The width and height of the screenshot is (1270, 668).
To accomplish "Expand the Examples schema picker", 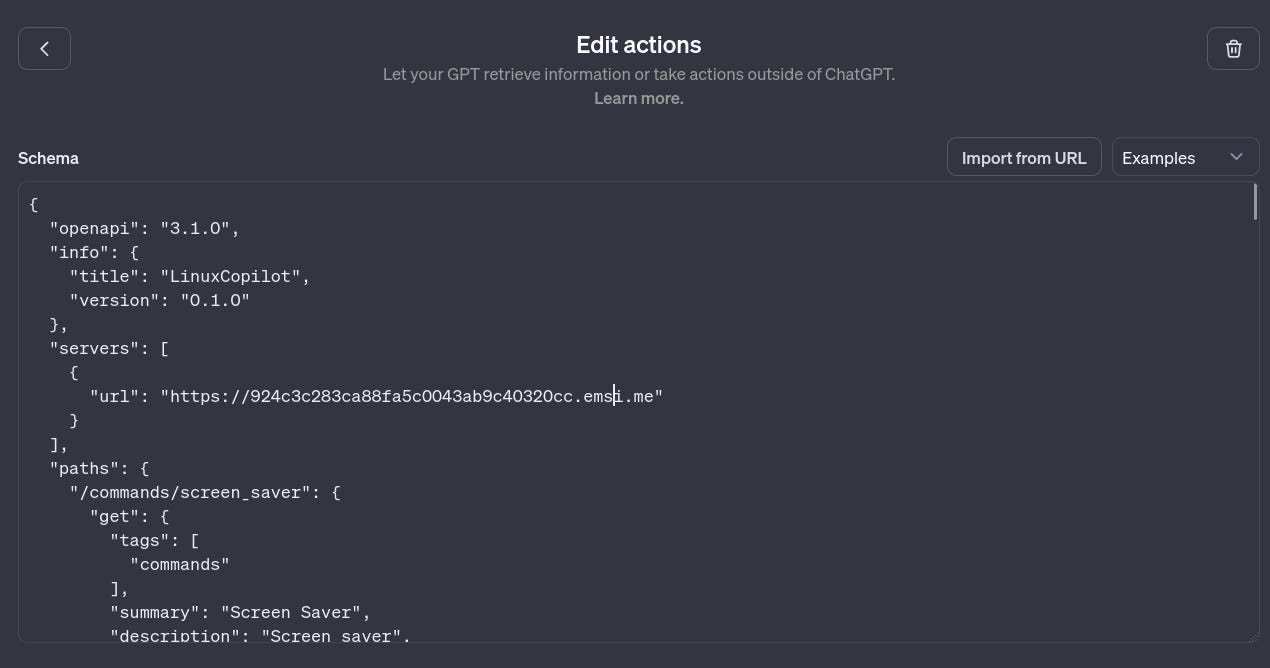I will click(1184, 157).
